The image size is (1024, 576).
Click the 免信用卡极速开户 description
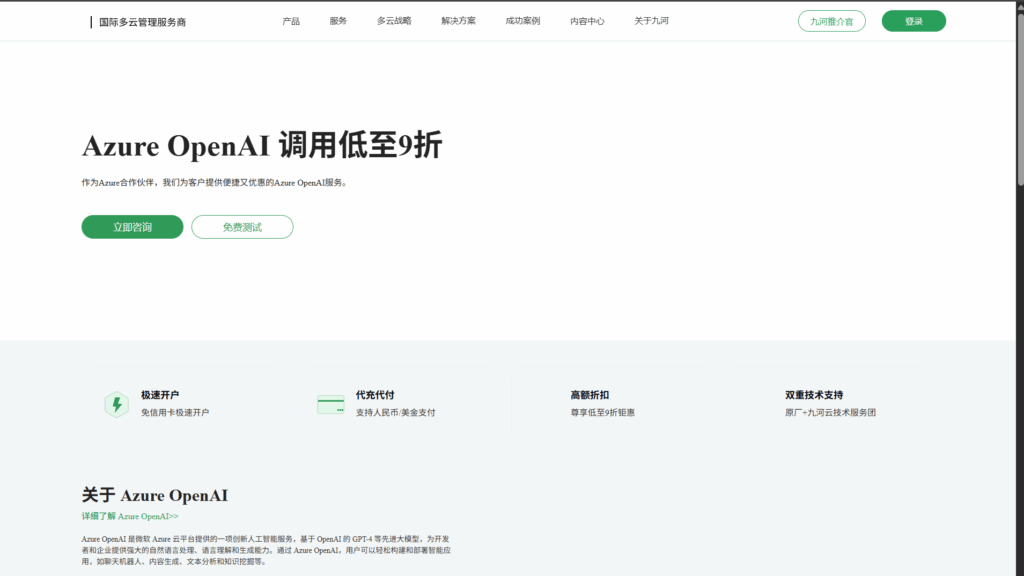point(175,413)
